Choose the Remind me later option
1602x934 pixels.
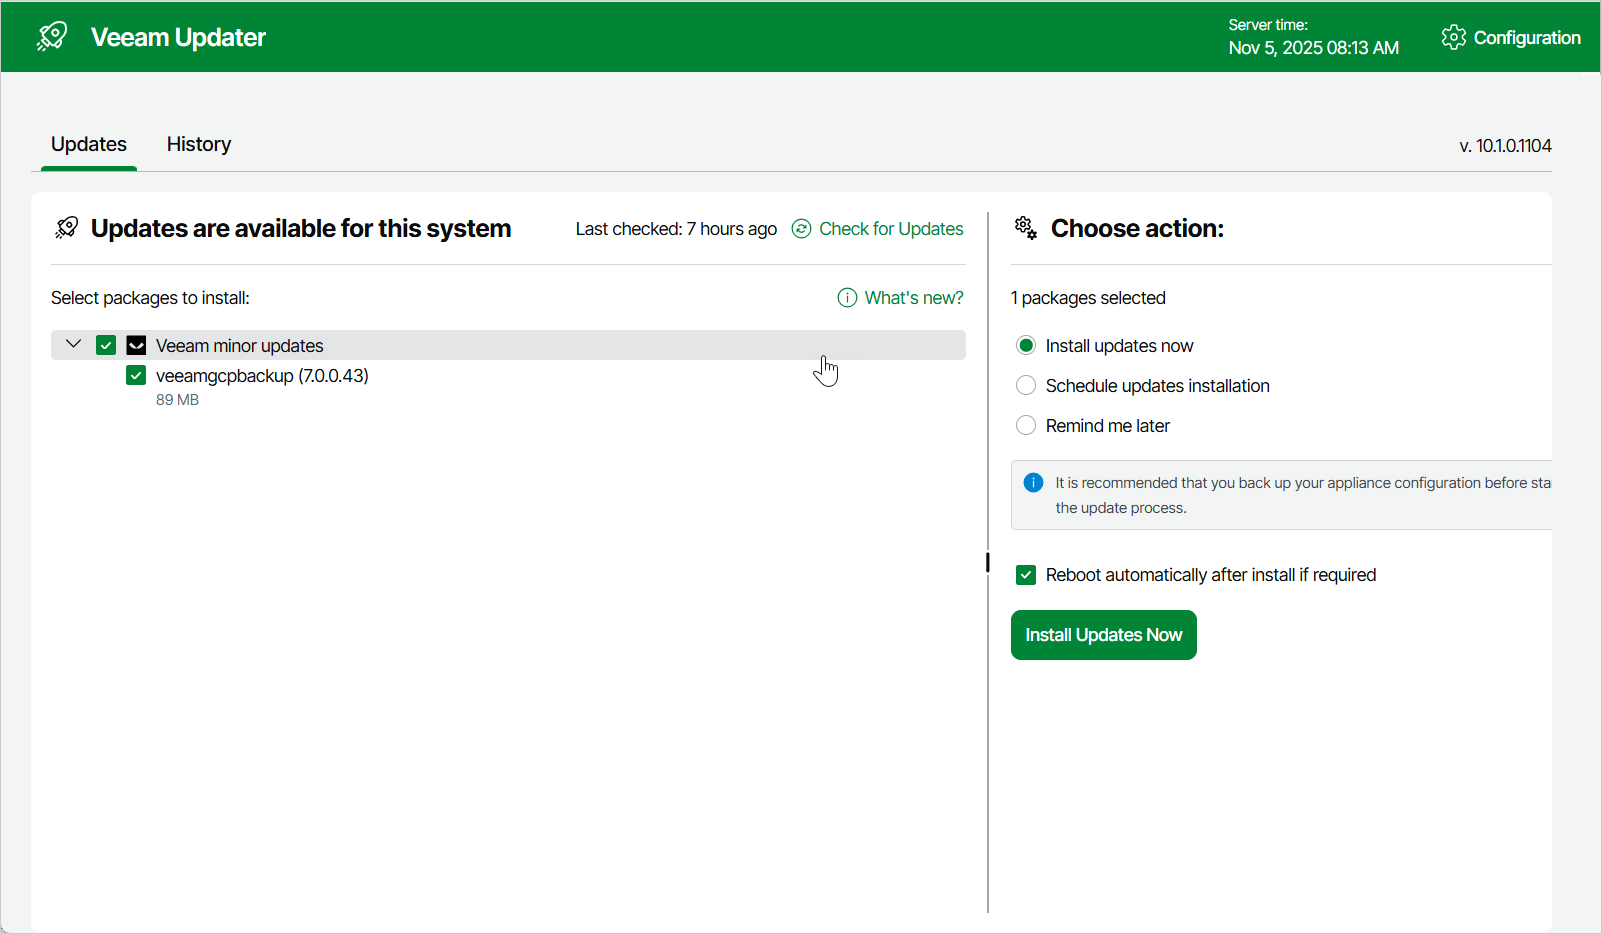(x=1026, y=425)
